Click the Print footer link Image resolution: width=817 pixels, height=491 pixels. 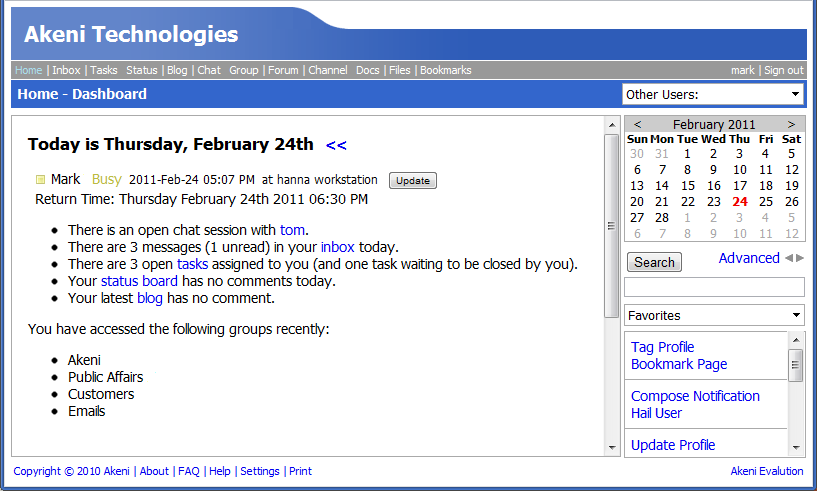click(x=301, y=471)
